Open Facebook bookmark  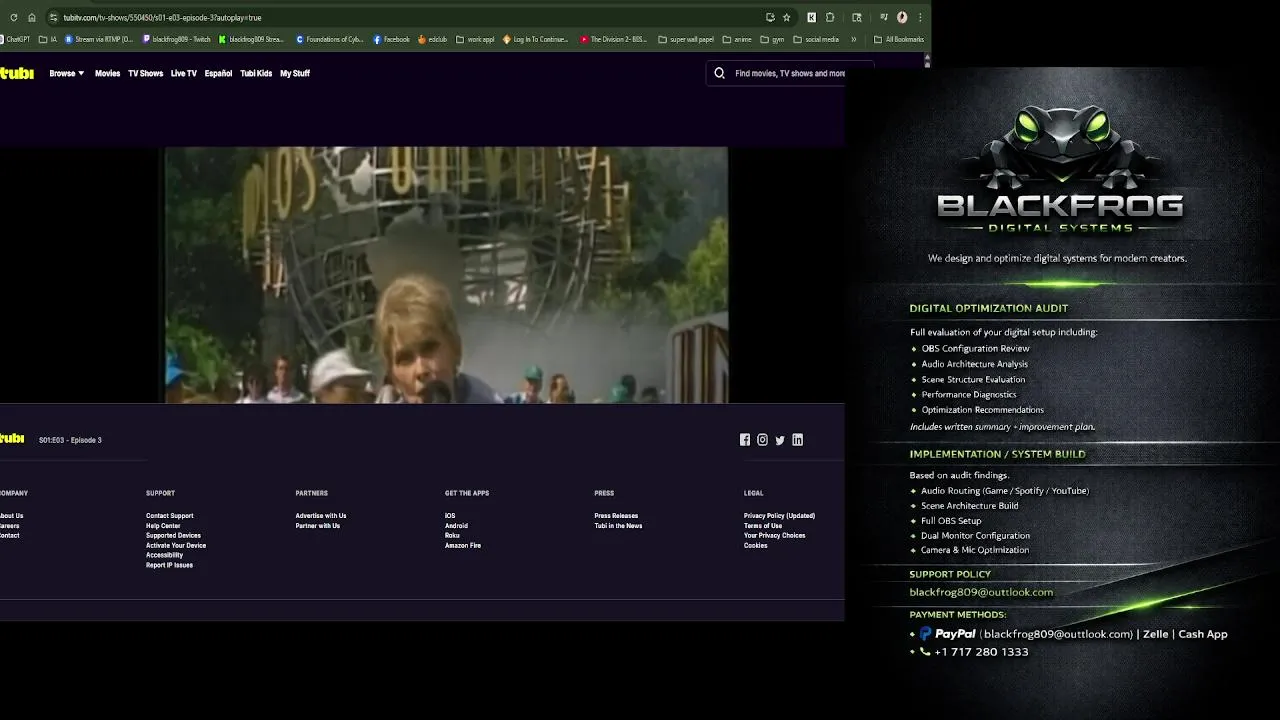[392, 39]
